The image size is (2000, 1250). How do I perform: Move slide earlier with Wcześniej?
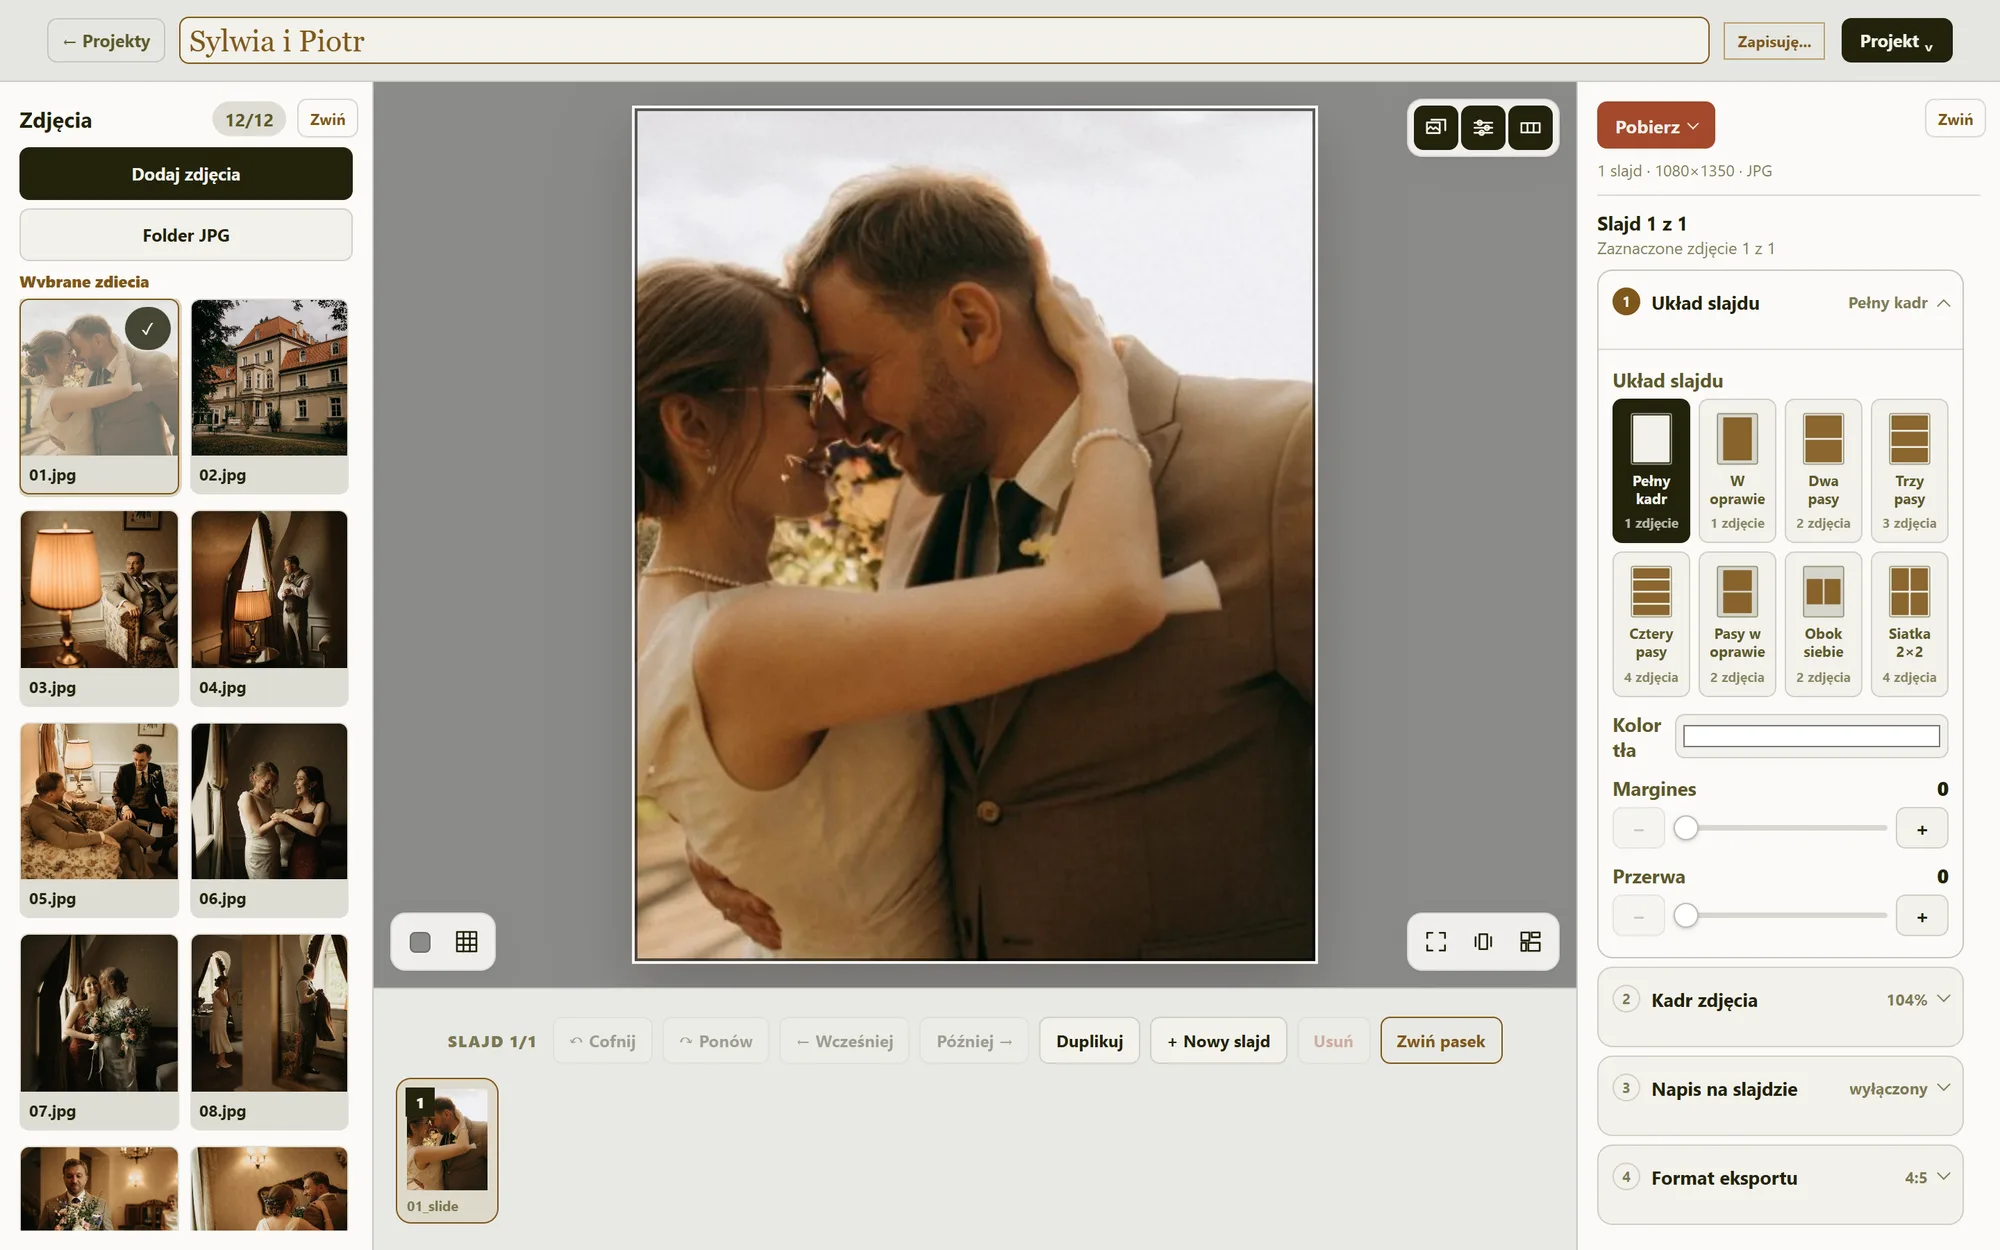tap(844, 1041)
